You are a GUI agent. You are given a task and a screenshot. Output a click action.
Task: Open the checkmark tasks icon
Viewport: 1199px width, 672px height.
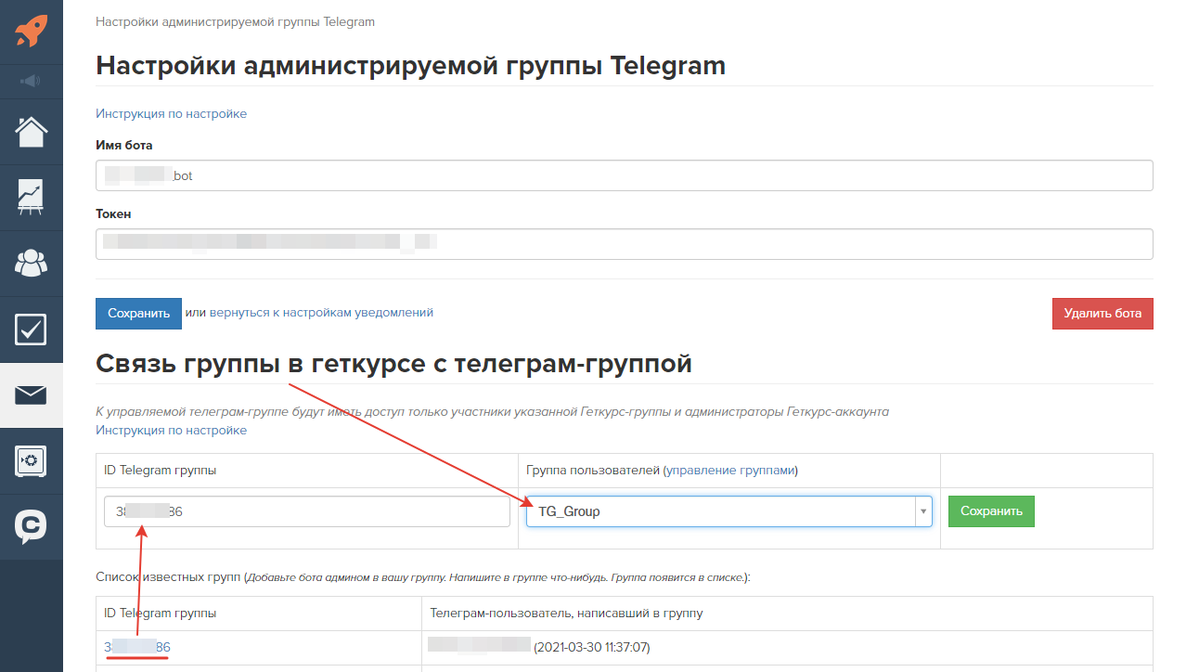coord(31,330)
